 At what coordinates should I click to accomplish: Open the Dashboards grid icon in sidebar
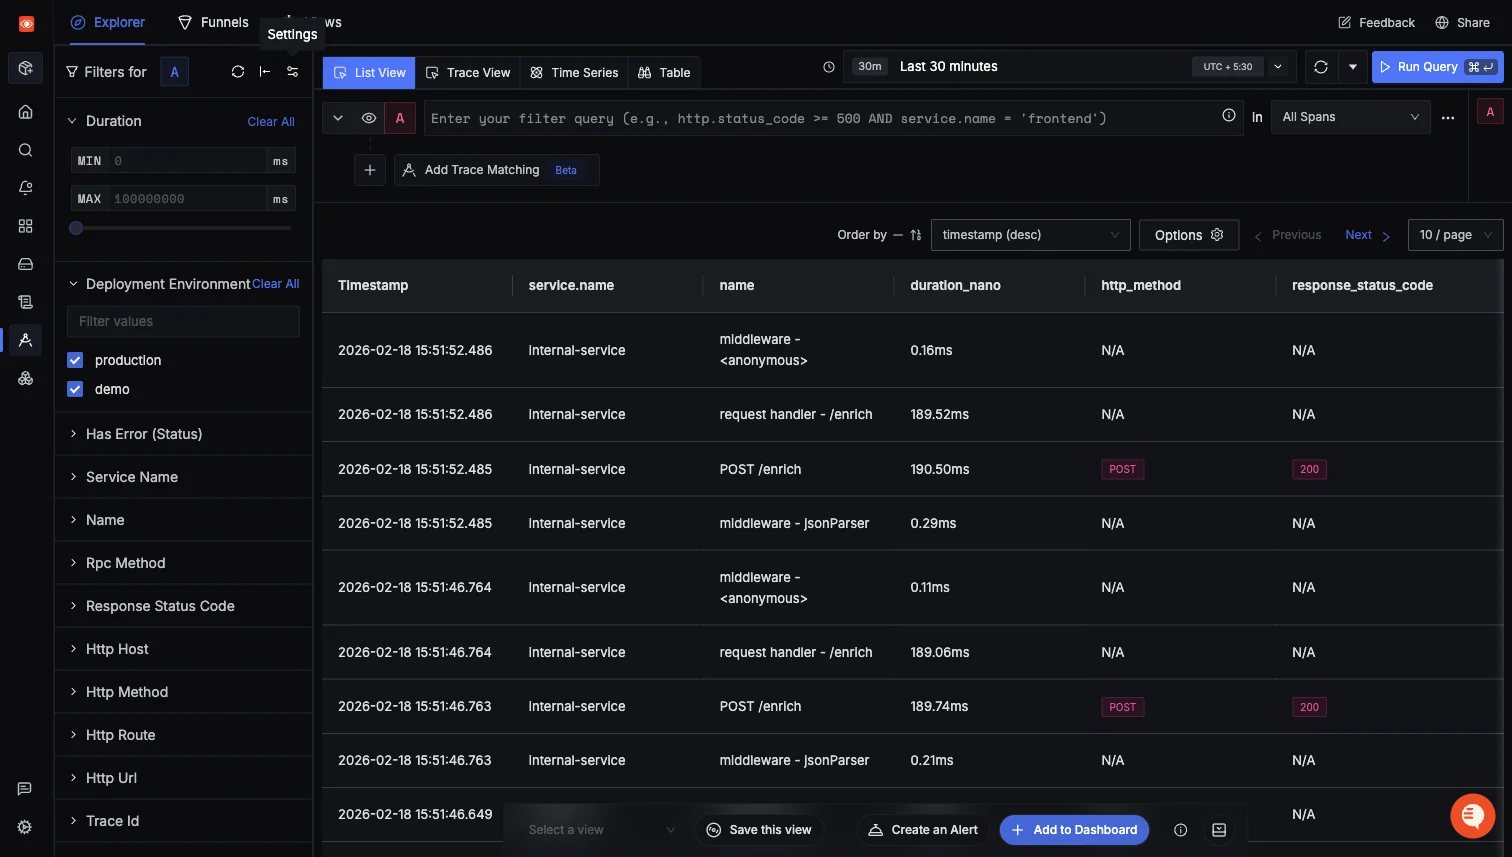(x=25, y=226)
